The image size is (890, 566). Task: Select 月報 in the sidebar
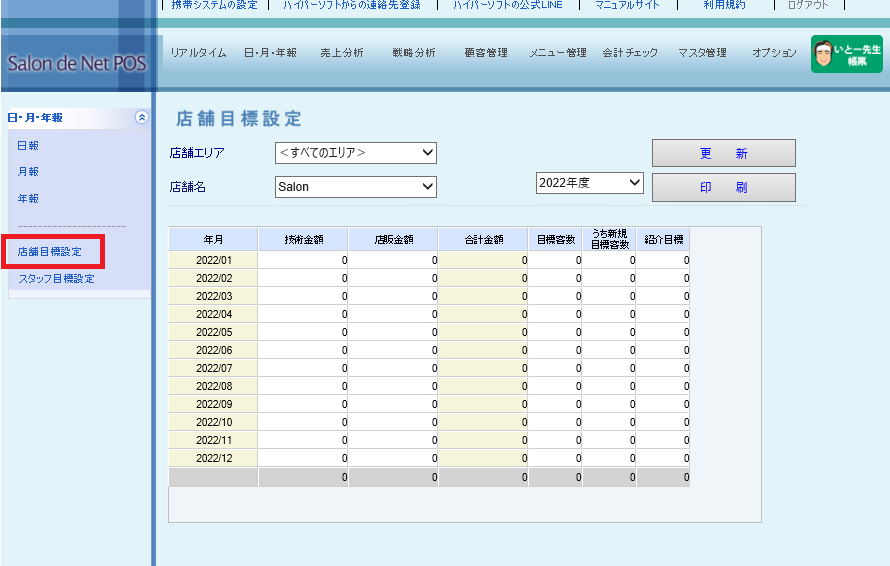coord(28,172)
